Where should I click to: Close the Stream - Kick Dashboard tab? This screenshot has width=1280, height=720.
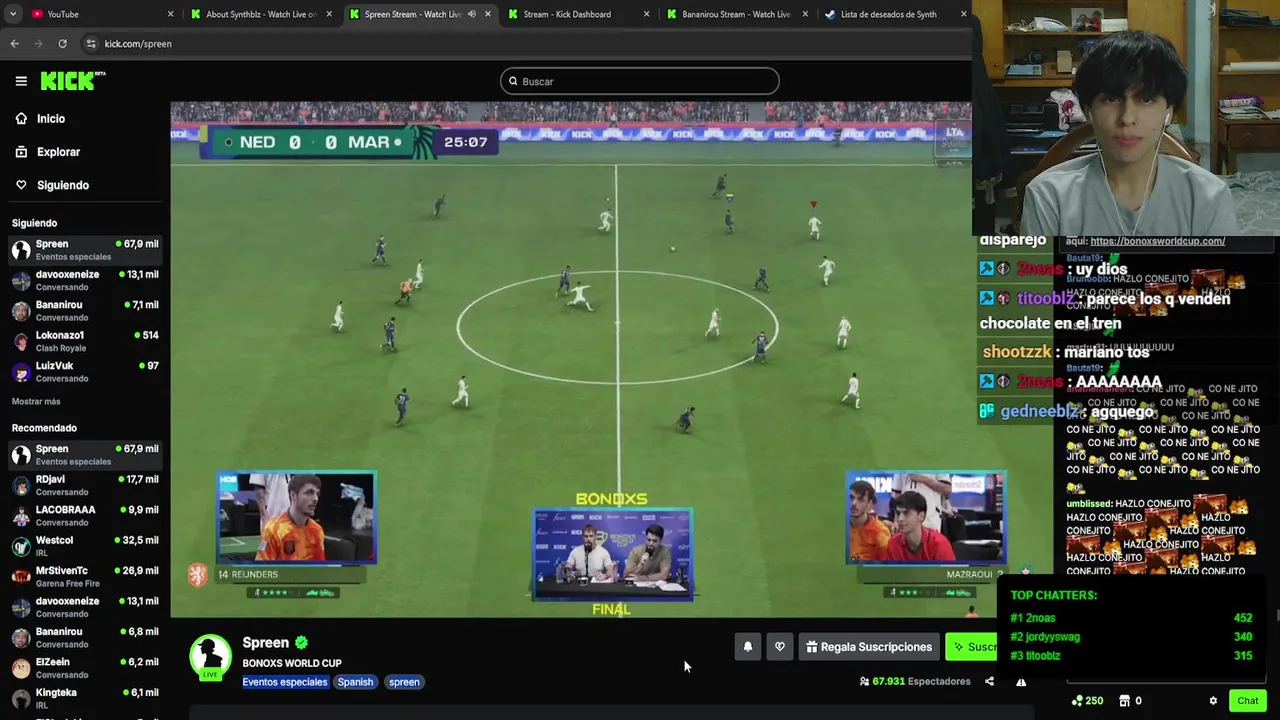tap(646, 14)
